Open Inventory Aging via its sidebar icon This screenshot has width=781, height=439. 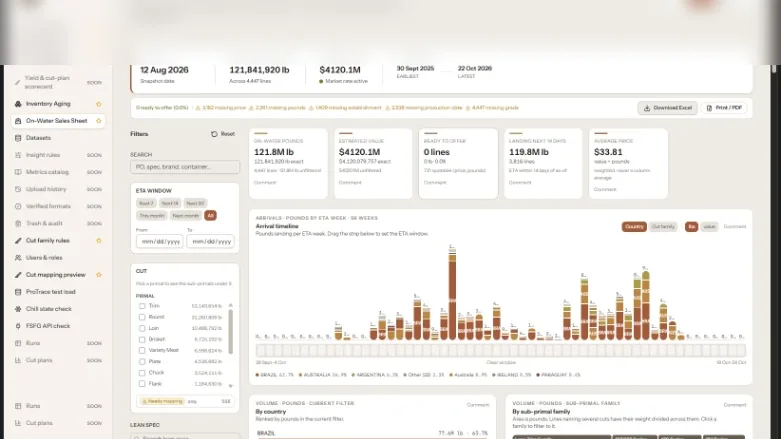tap(18, 104)
